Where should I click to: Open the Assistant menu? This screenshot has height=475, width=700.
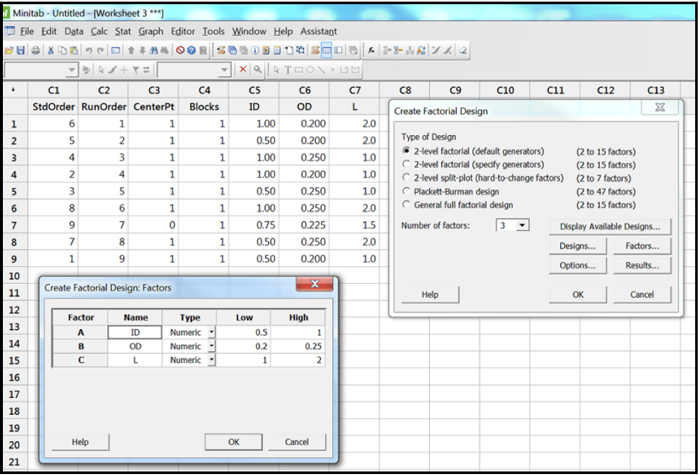(318, 32)
